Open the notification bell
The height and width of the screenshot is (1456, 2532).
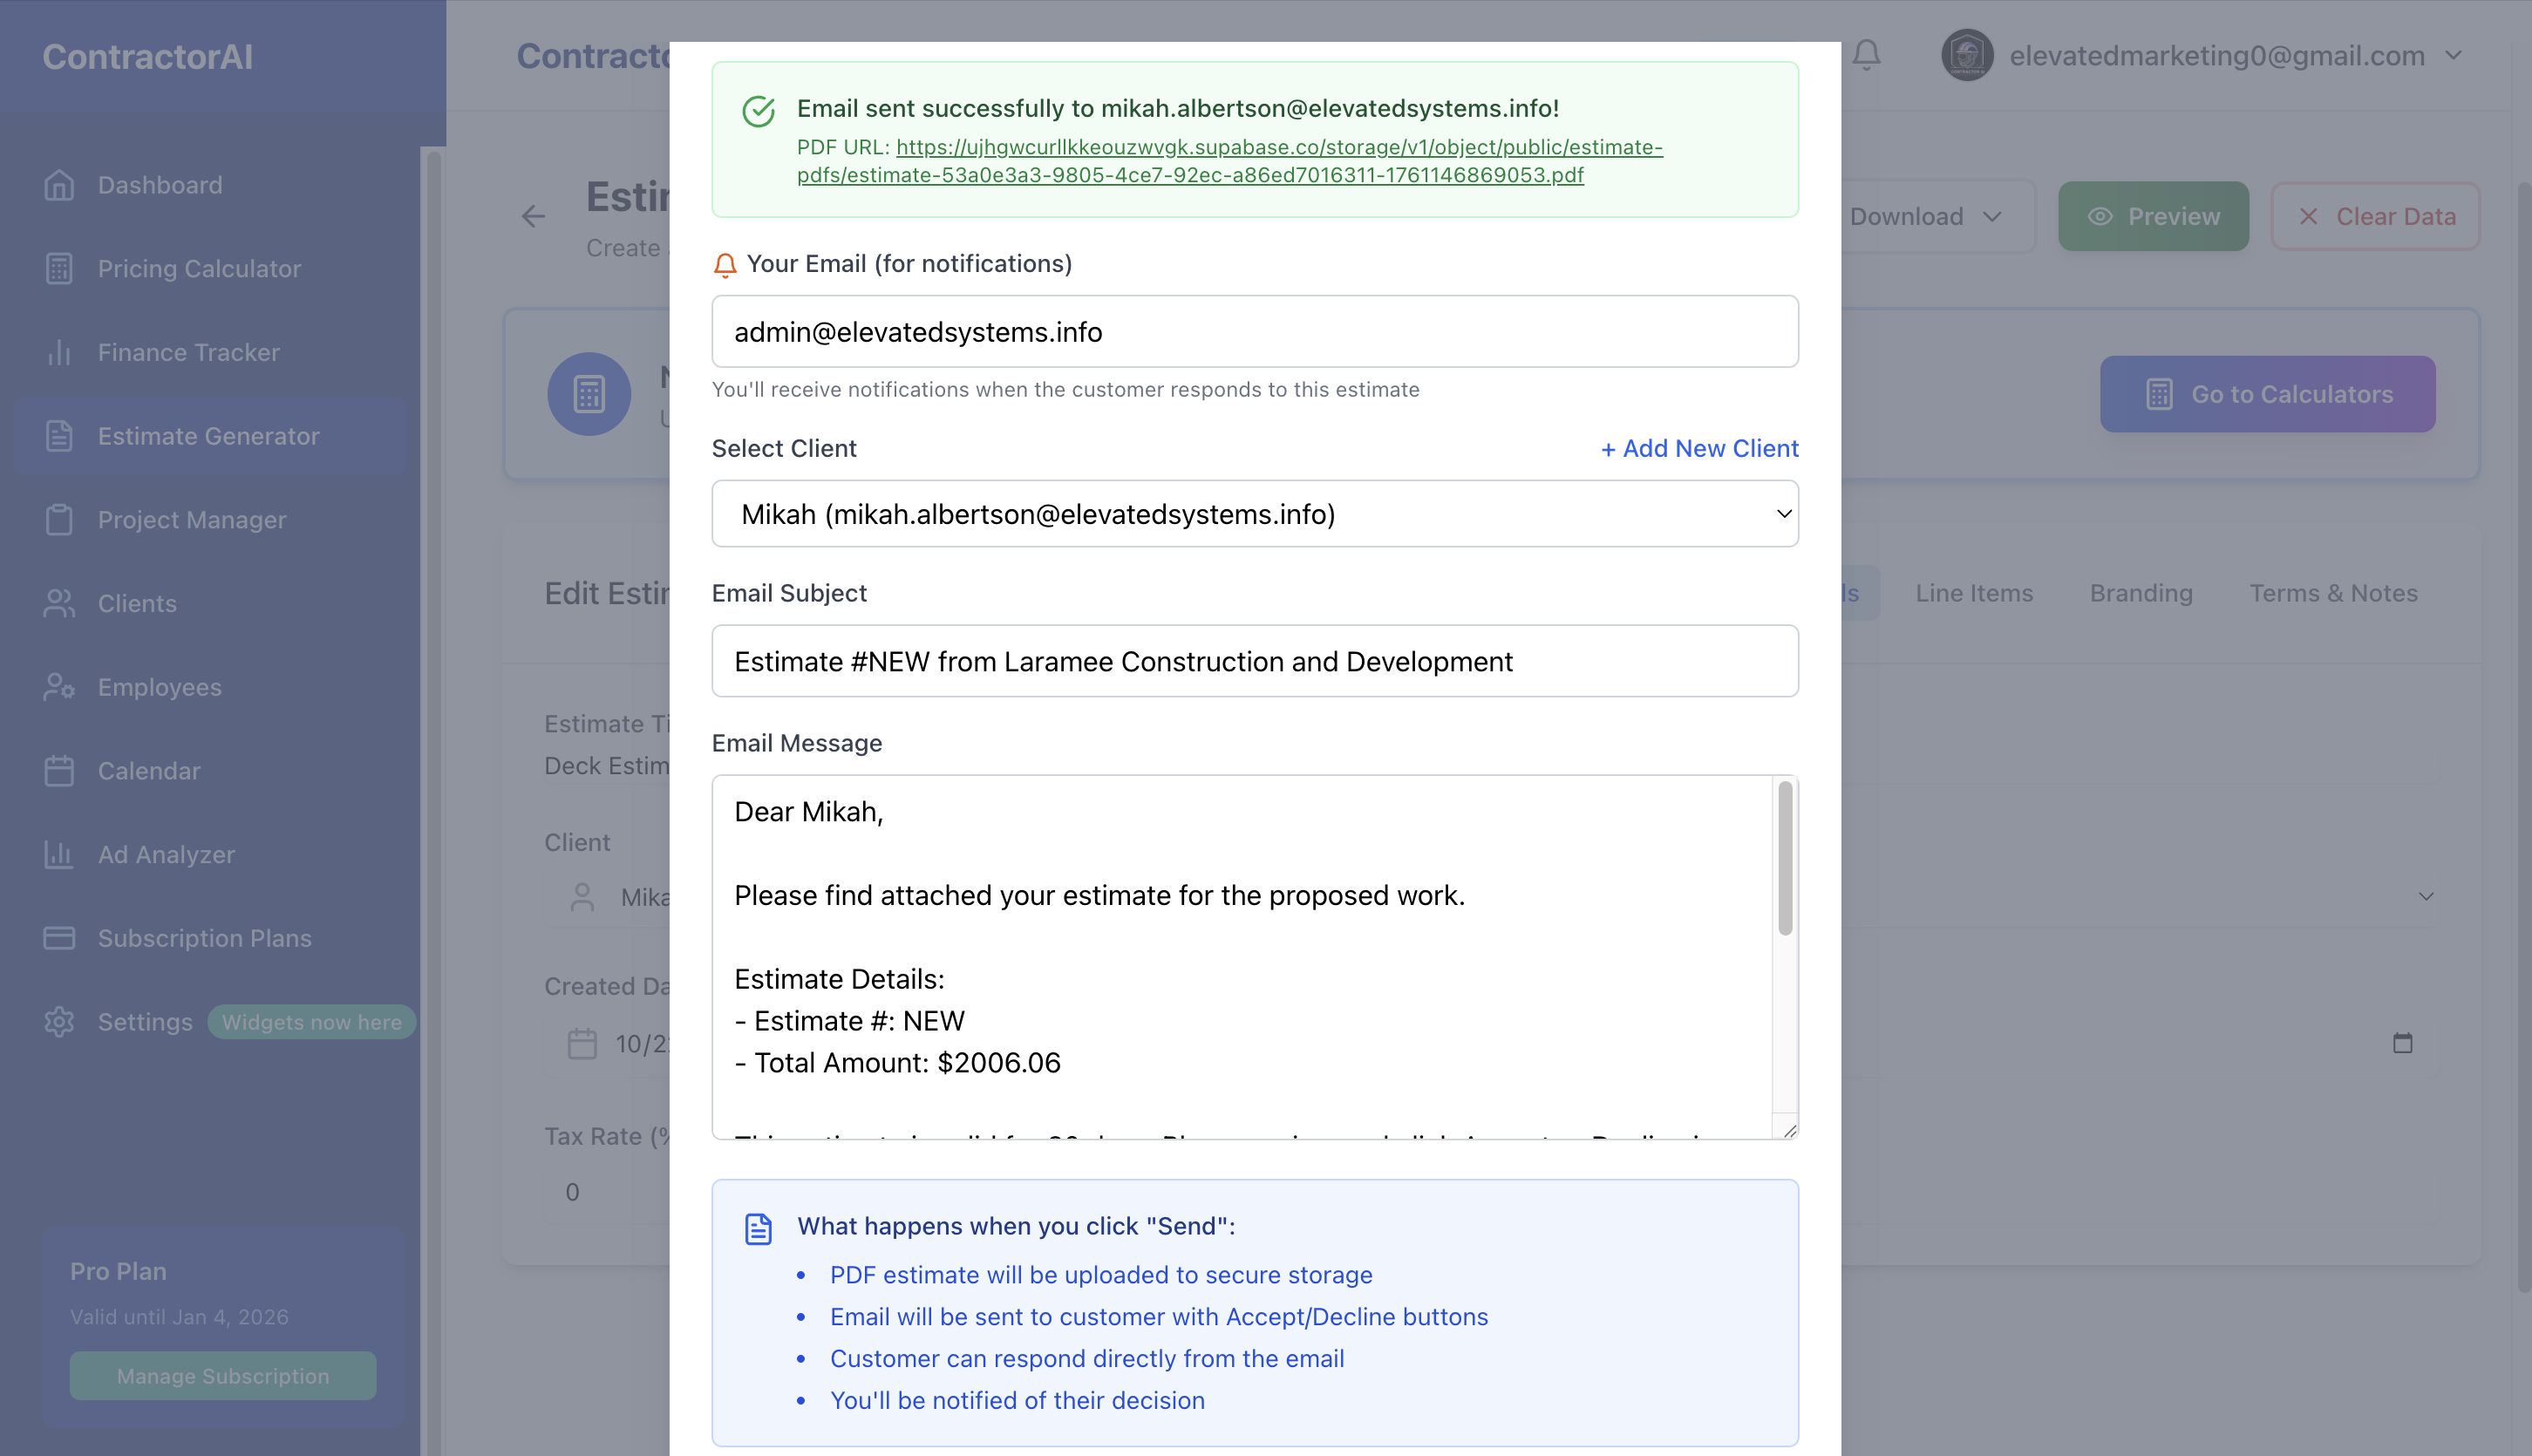[1868, 56]
